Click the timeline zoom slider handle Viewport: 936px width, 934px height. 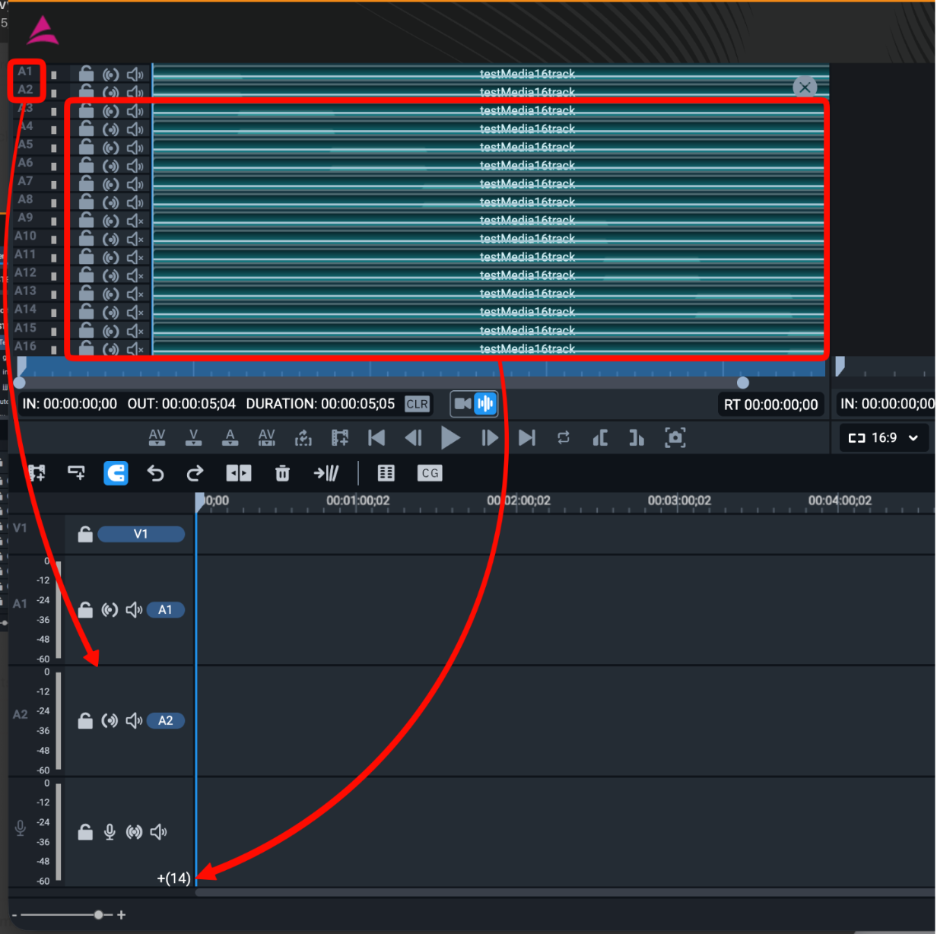click(x=99, y=915)
